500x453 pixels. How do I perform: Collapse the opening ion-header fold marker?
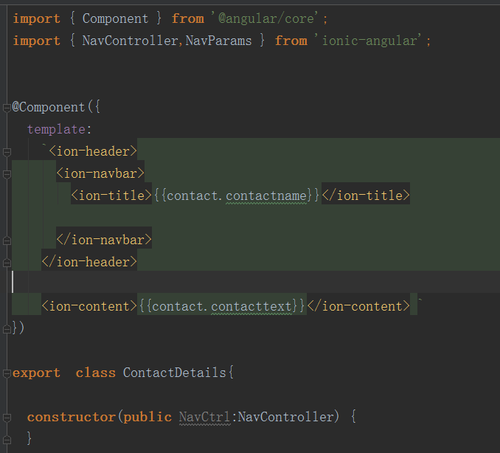click(7, 152)
